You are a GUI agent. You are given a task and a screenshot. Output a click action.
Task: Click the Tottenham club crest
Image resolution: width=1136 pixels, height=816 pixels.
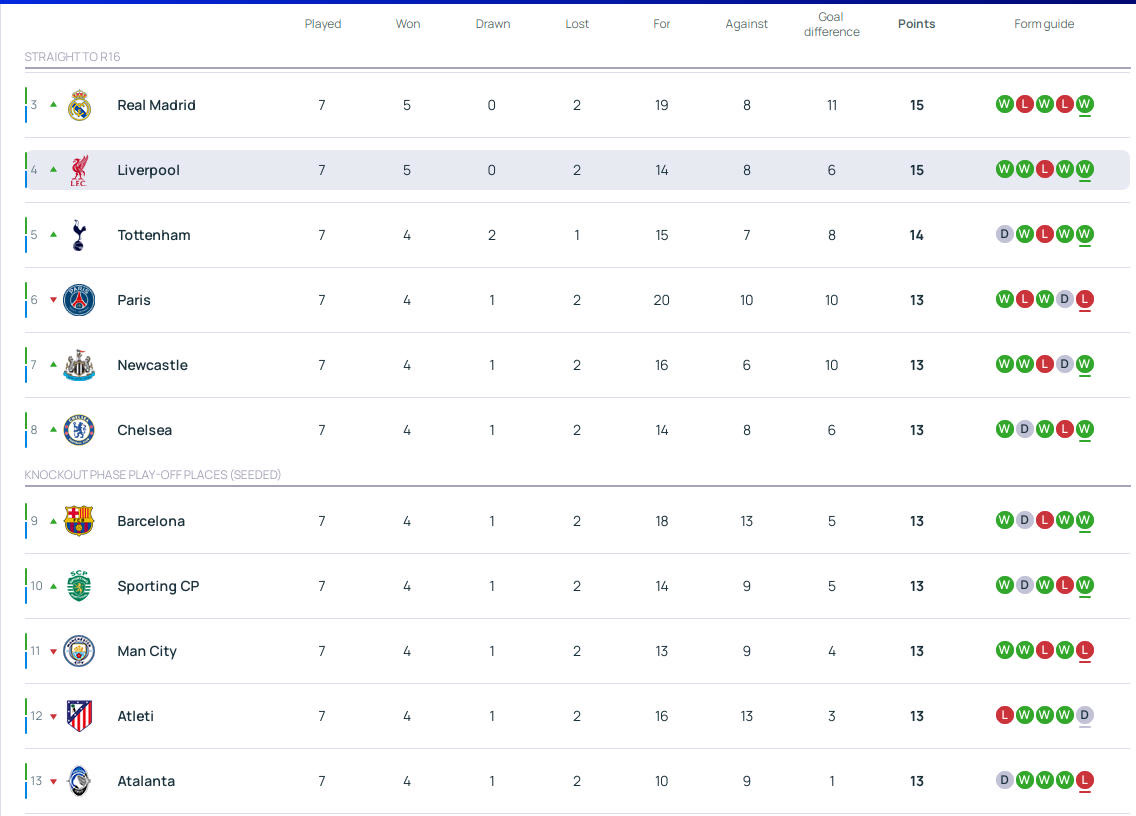pyautogui.click(x=79, y=235)
